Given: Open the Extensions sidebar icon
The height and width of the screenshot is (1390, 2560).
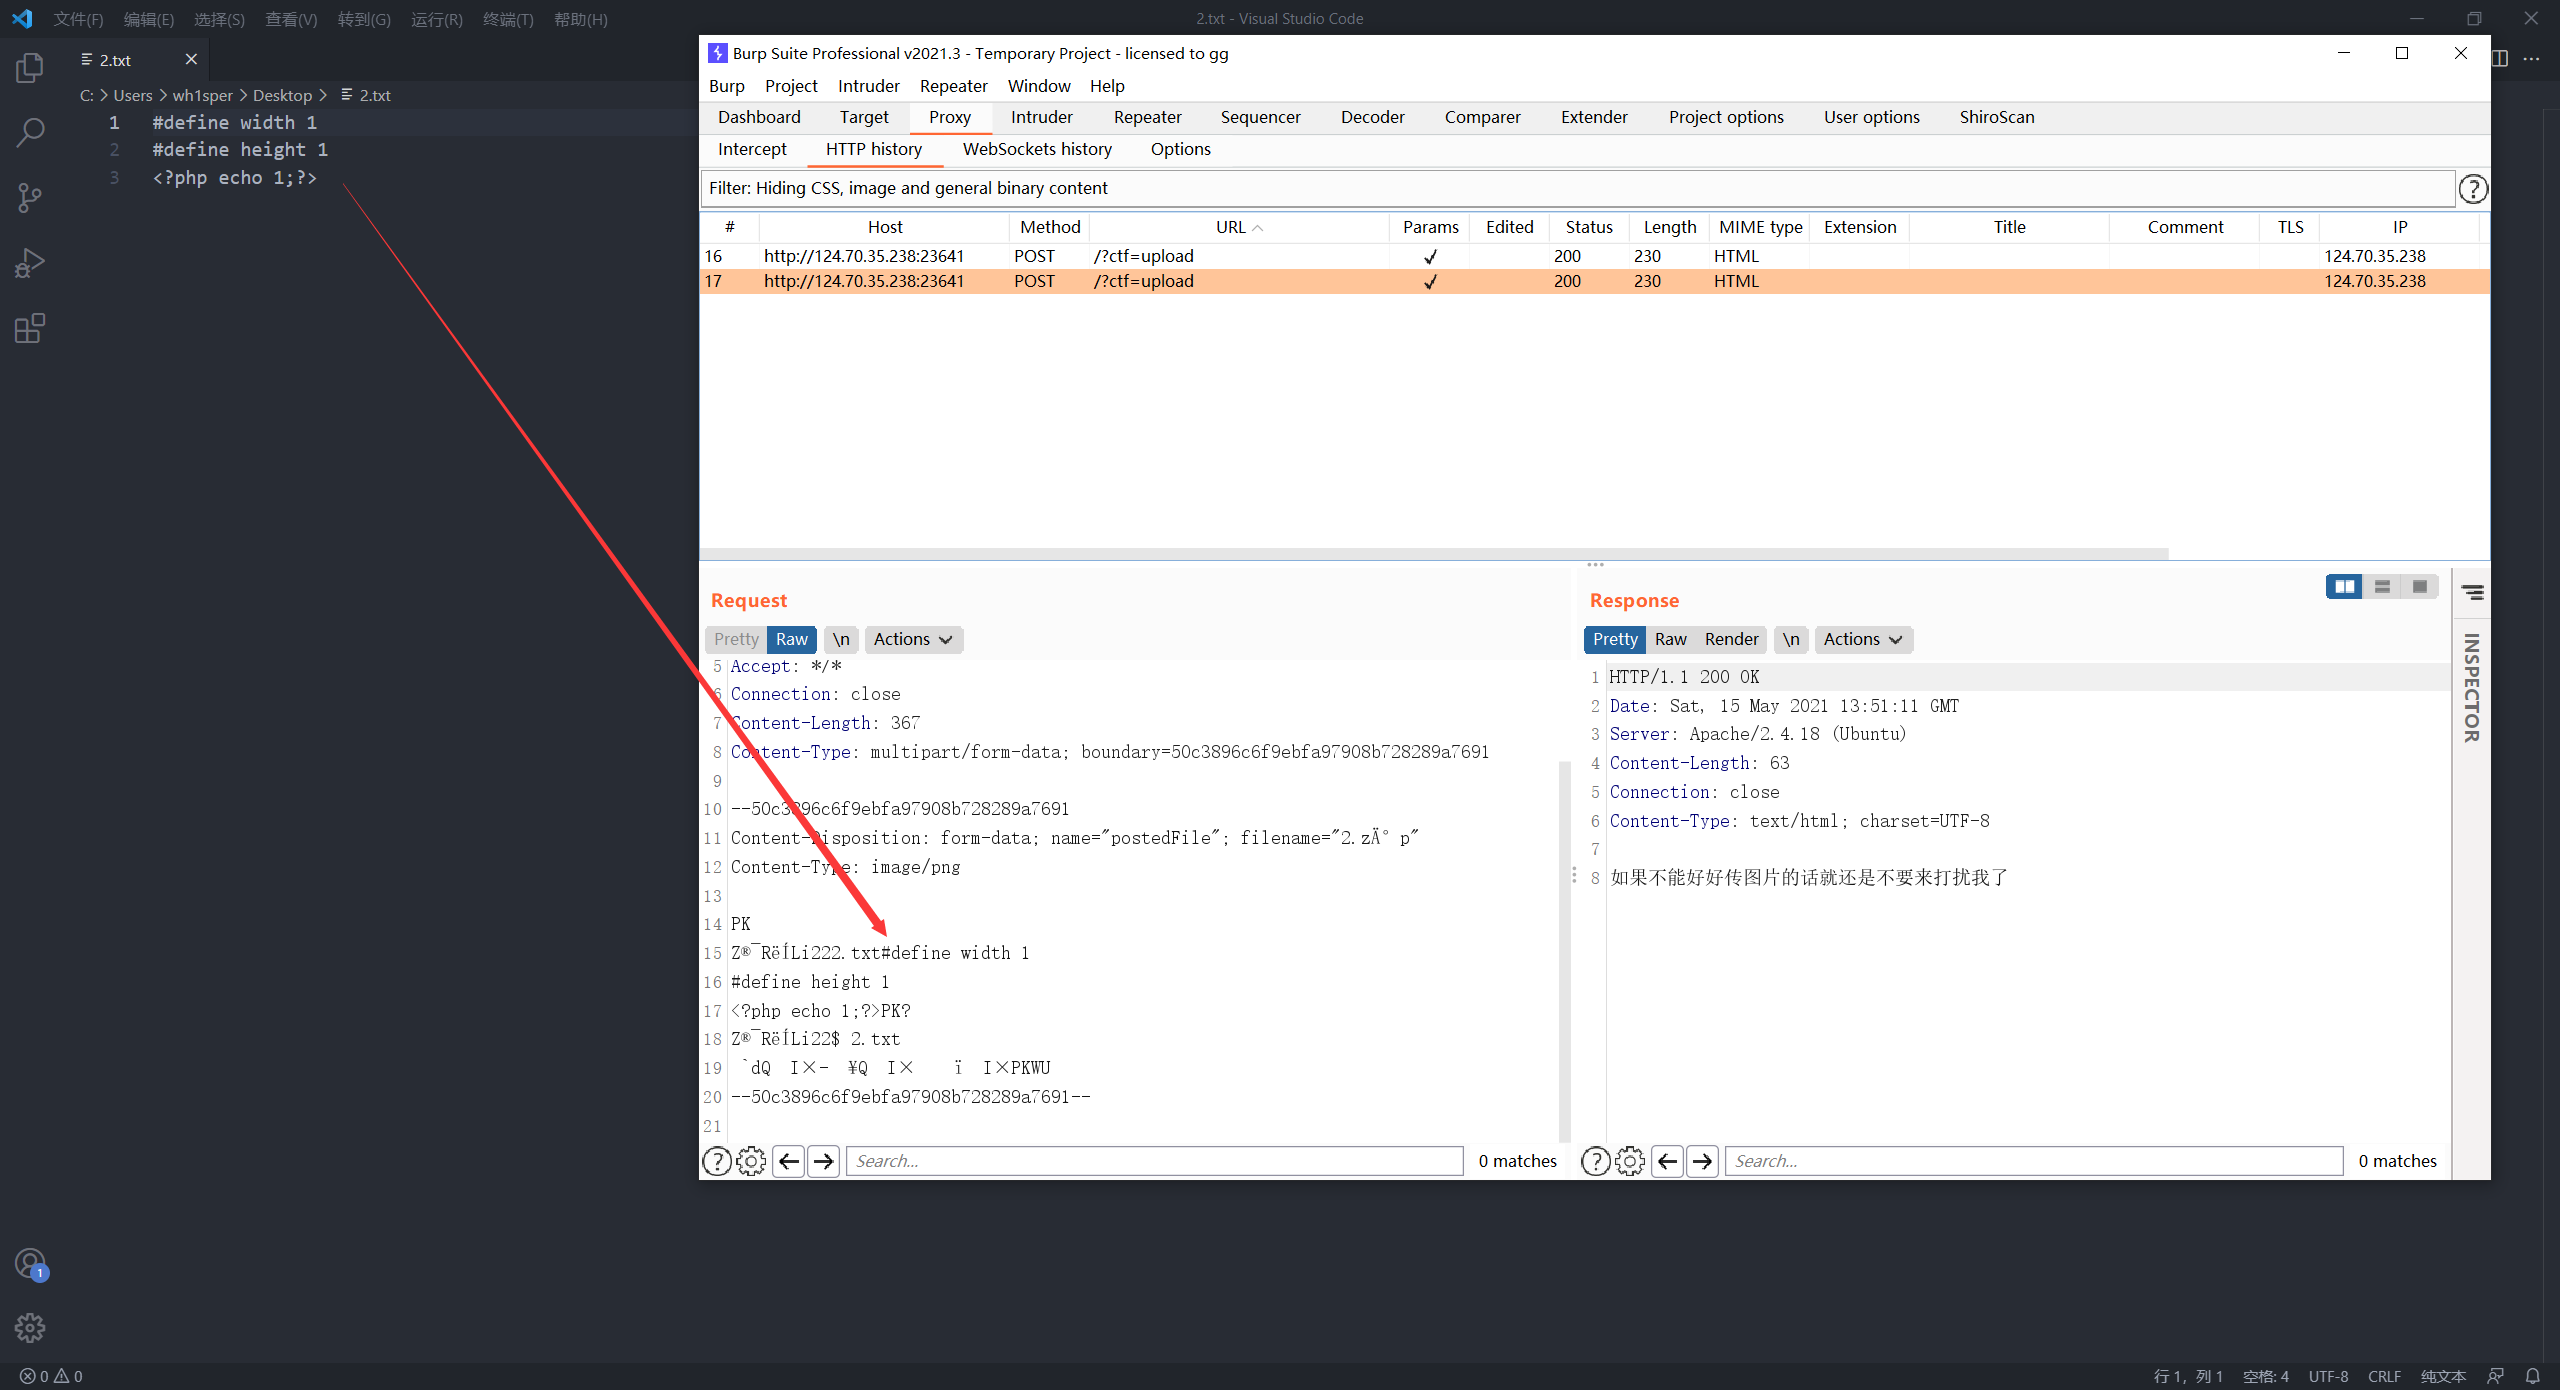Looking at the screenshot, I should 30,328.
